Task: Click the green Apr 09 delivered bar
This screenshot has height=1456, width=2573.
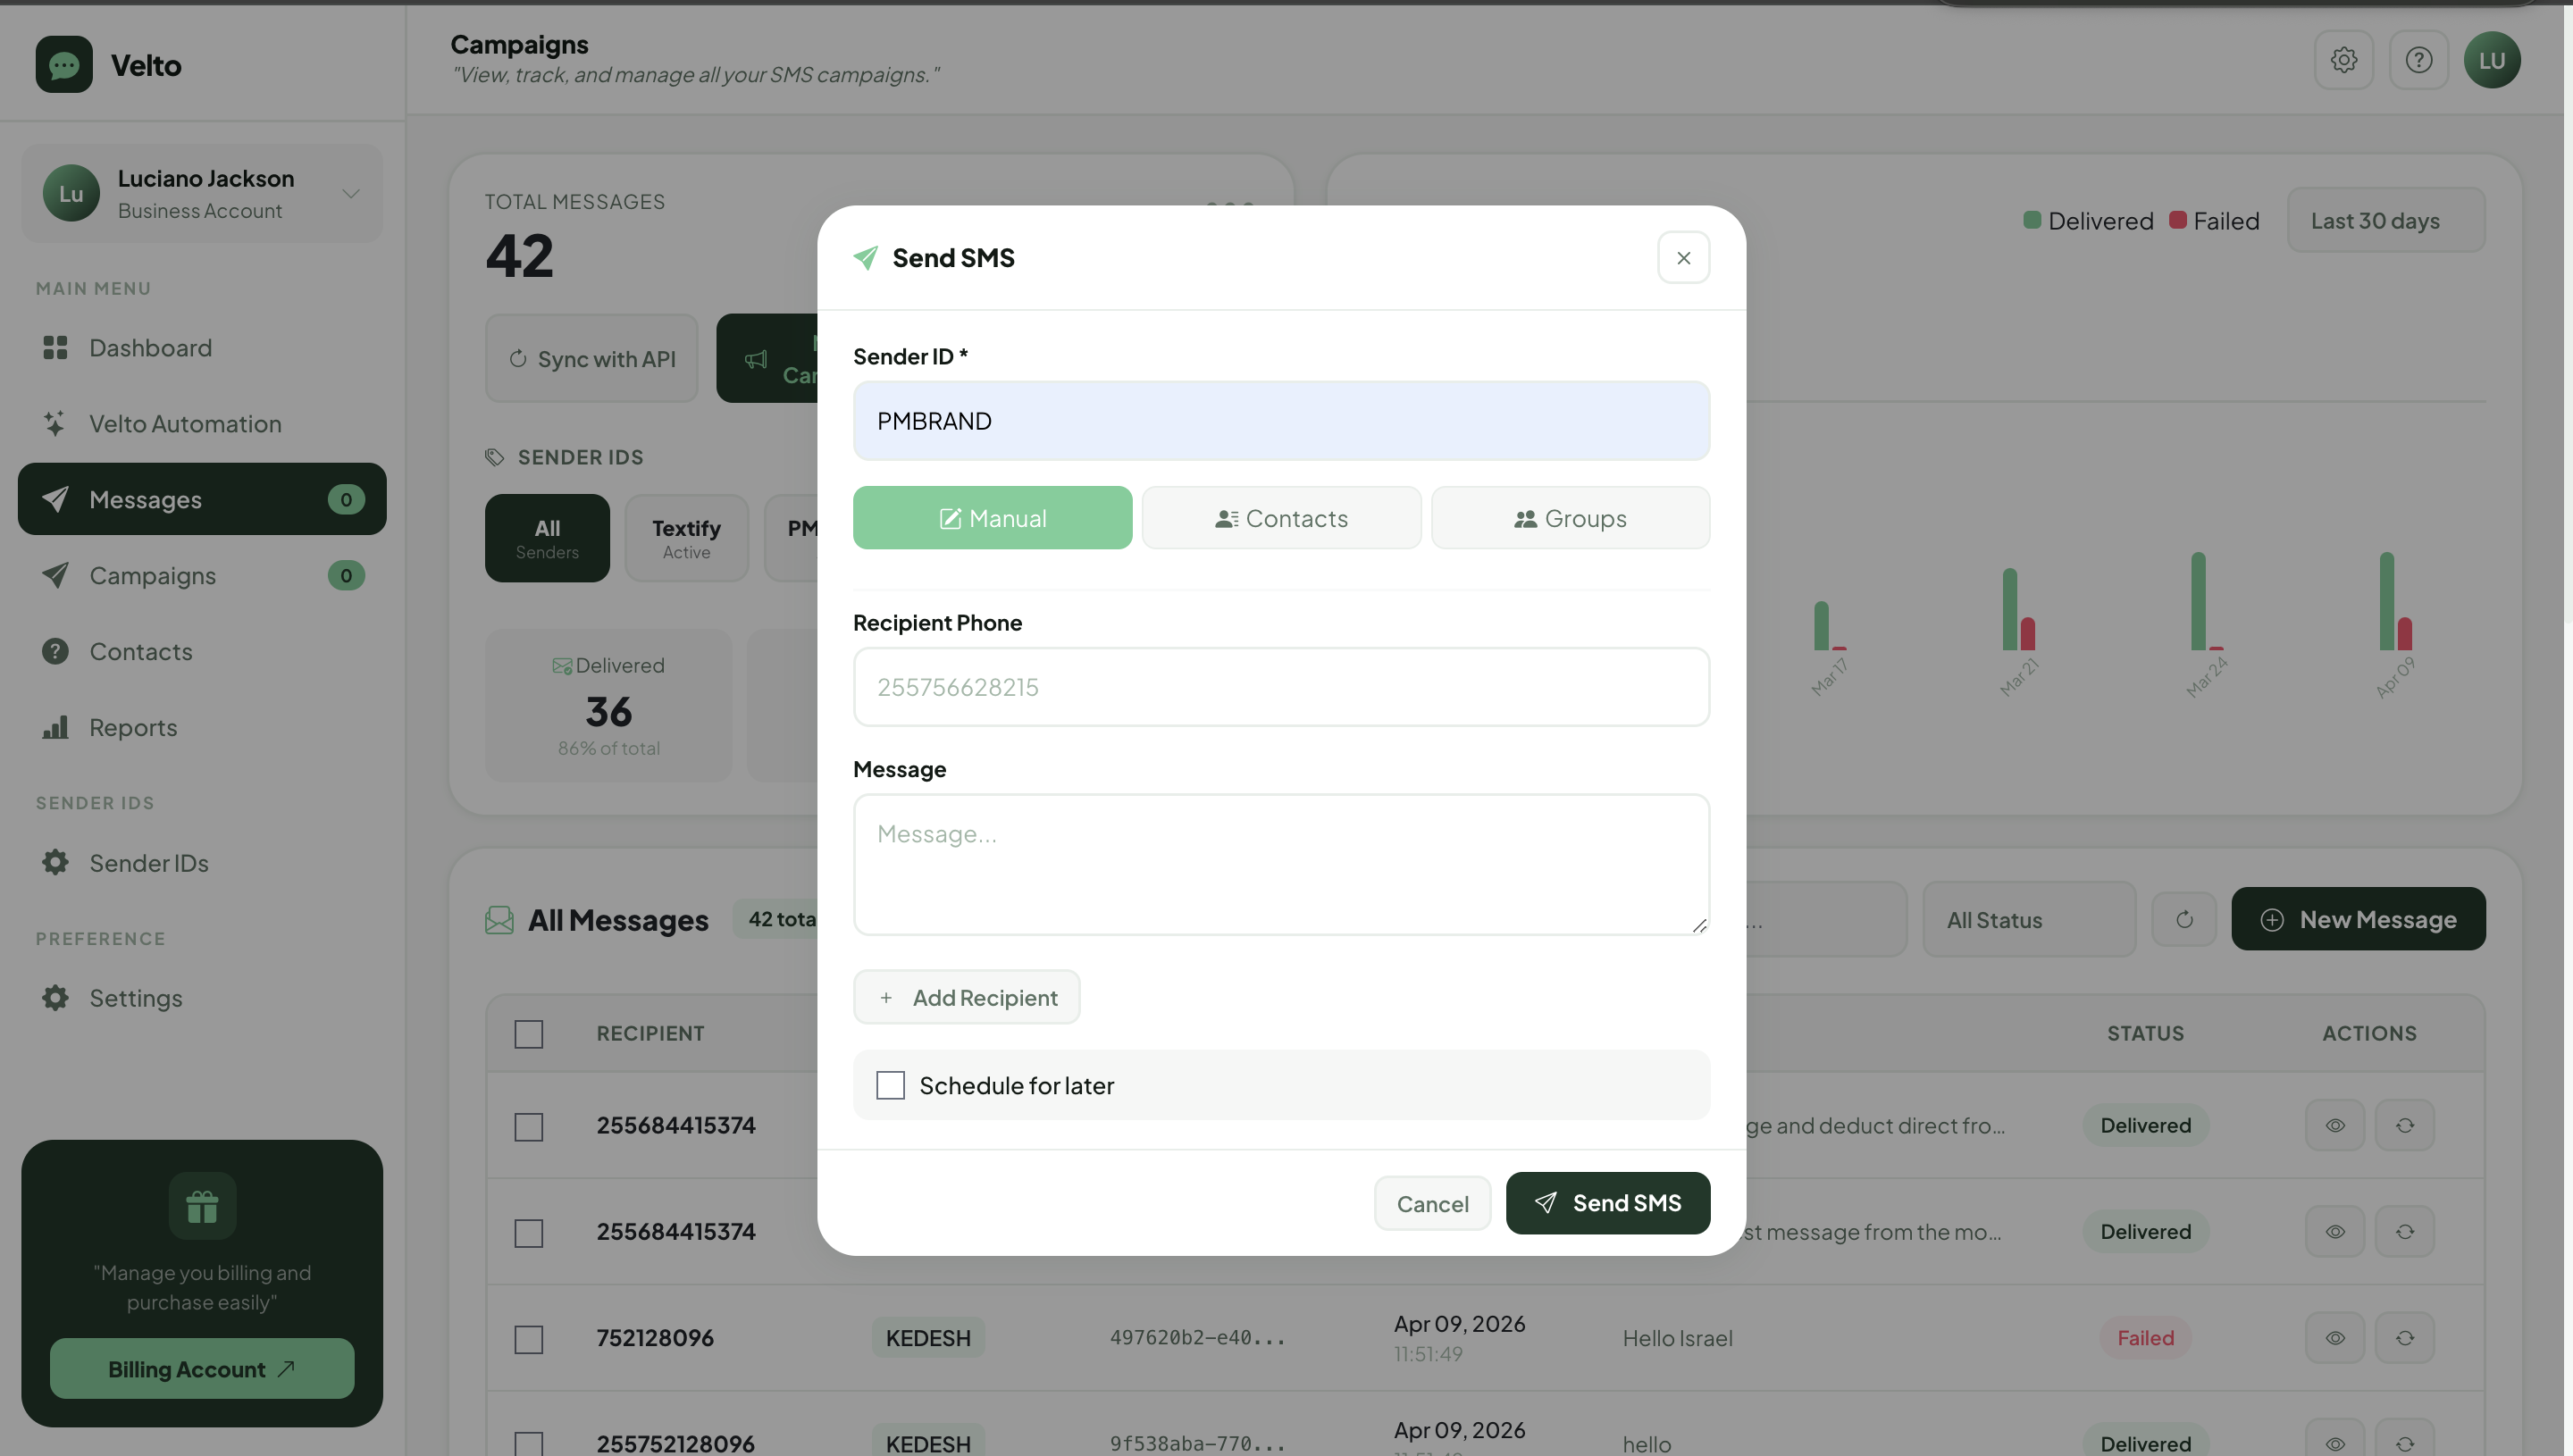Action: click(x=2386, y=601)
